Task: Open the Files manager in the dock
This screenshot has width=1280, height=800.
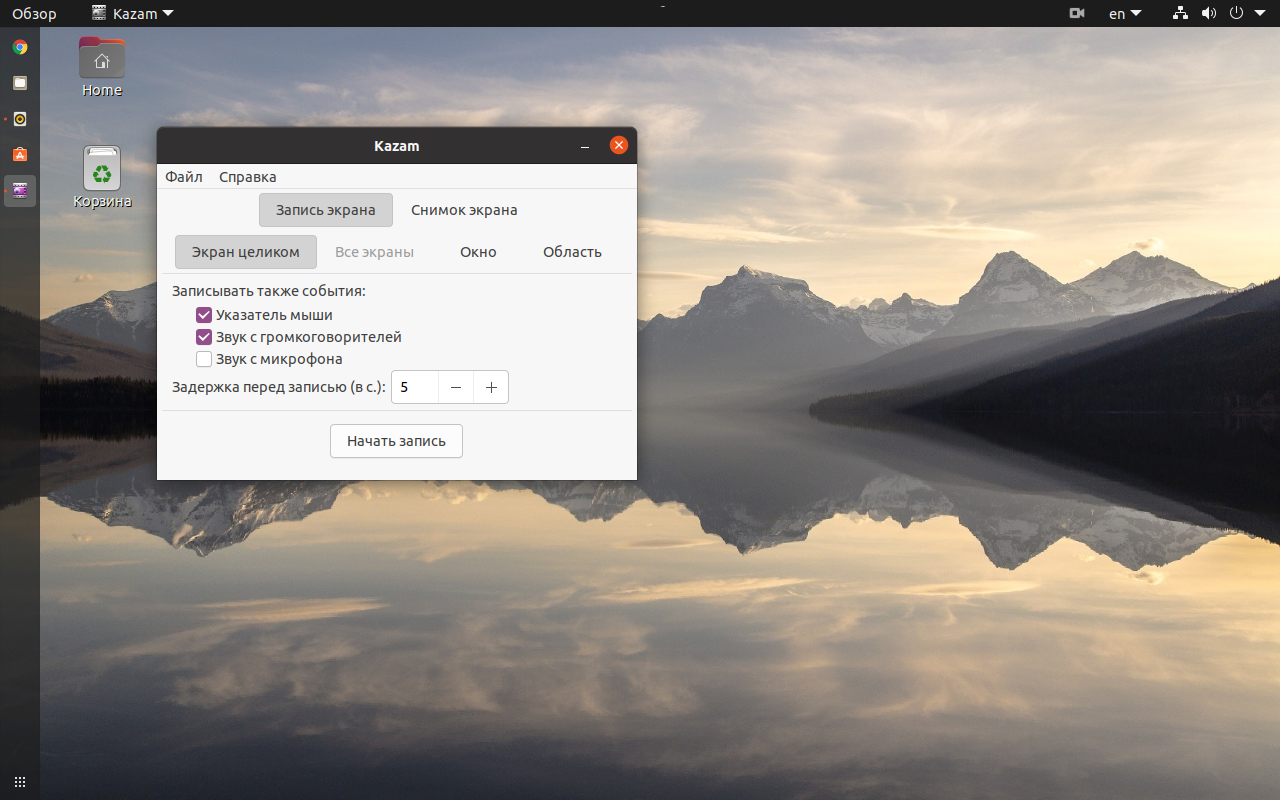Action: (20, 83)
